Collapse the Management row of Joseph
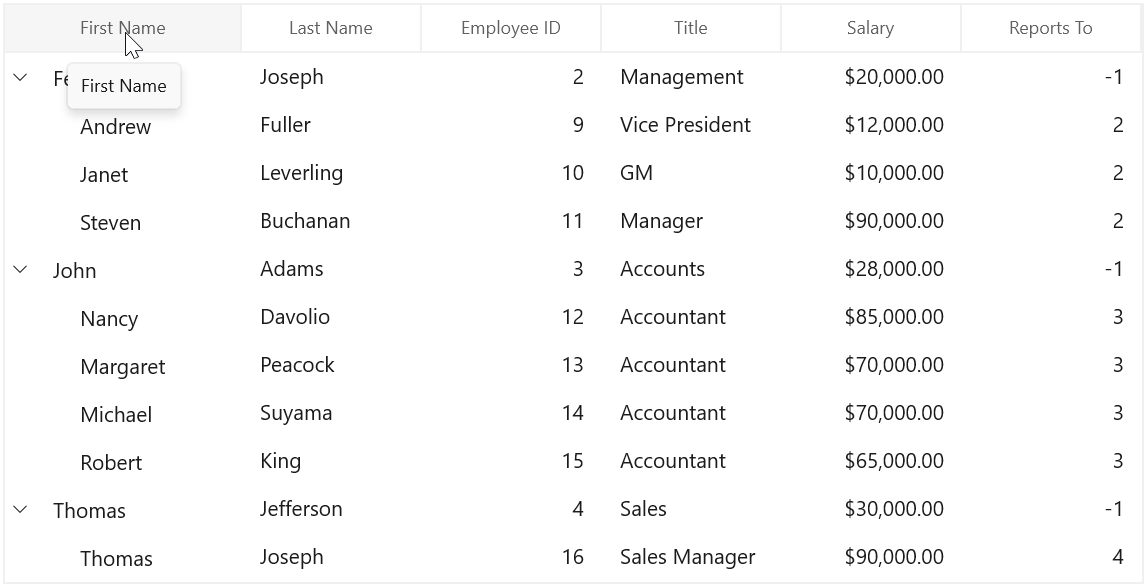The width and height of the screenshot is (1148, 587). click(20, 77)
